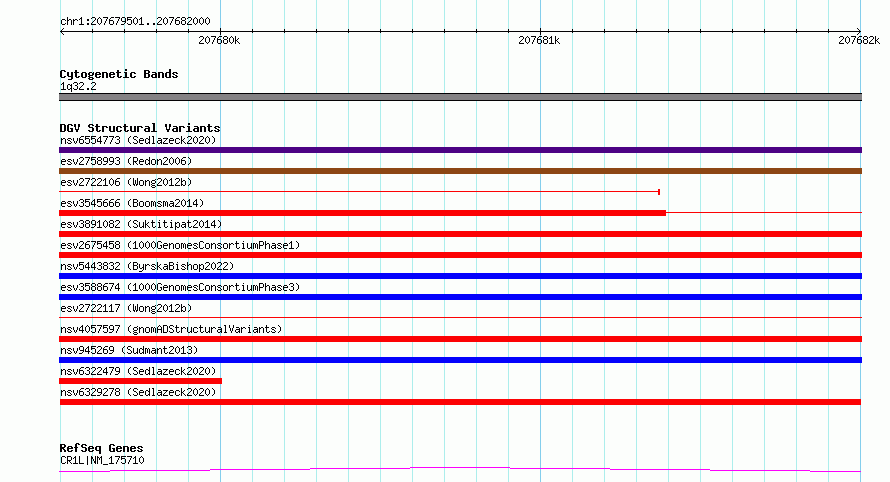Click the thin red esv2722117 variant line
This screenshot has height=482, width=890.
coord(460,317)
